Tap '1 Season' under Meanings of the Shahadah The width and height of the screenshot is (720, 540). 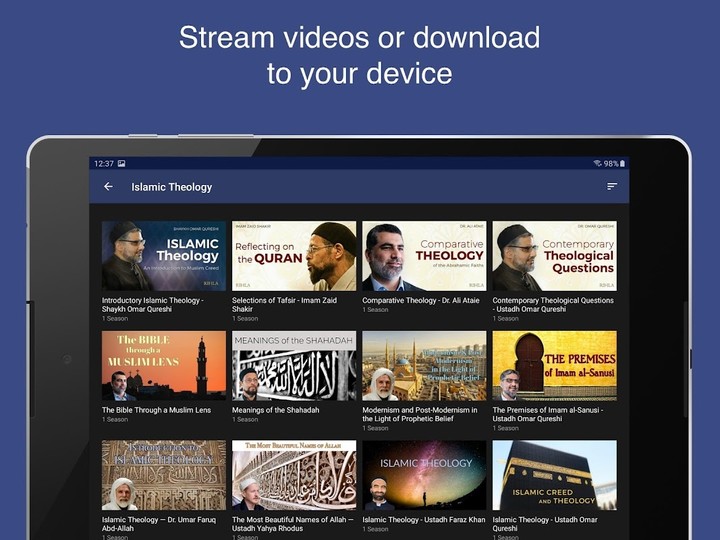(x=245, y=420)
